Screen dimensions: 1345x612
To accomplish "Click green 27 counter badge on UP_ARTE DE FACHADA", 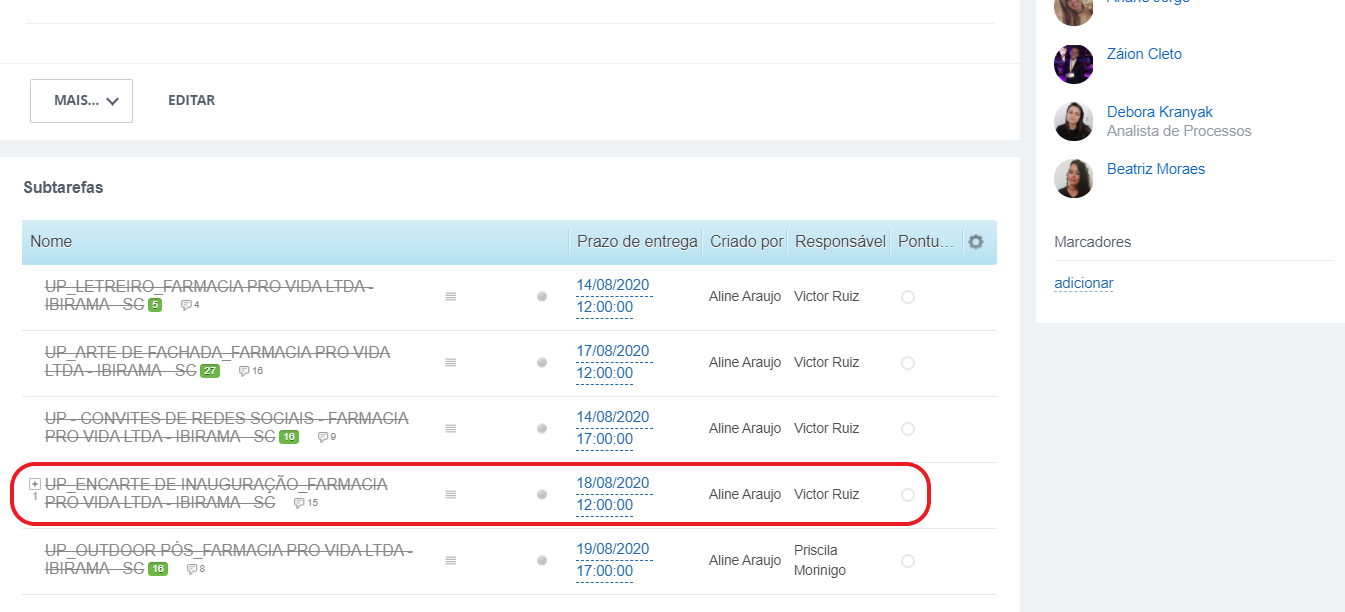I will (x=210, y=371).
